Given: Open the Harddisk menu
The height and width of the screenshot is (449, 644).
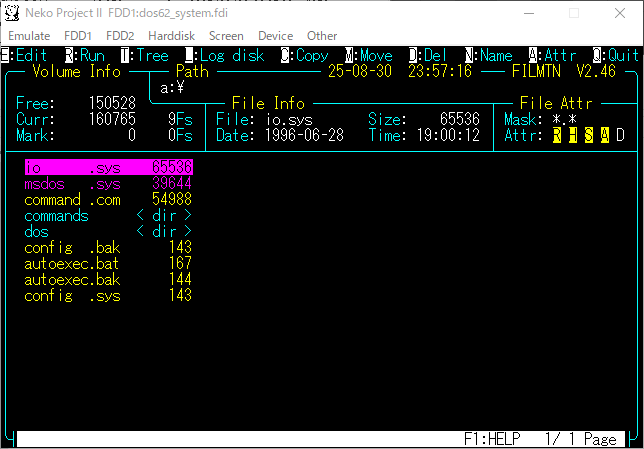Looking at the screenshot, I should [x=171, y=36].
